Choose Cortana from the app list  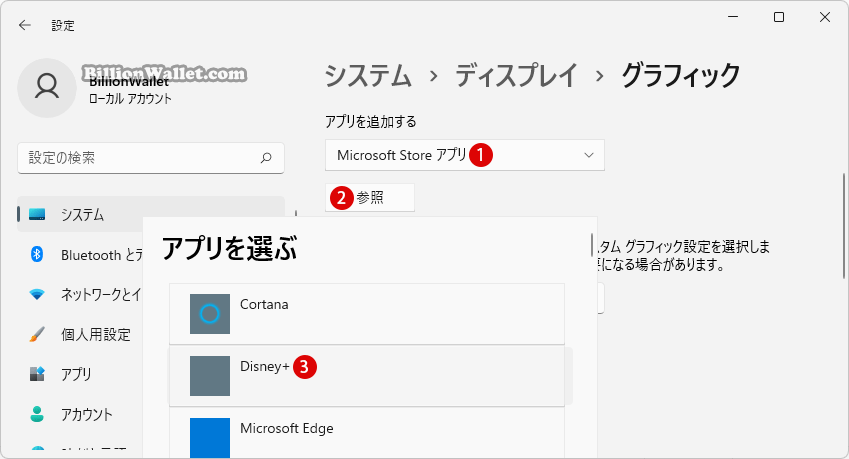click(x=367, y=314)
